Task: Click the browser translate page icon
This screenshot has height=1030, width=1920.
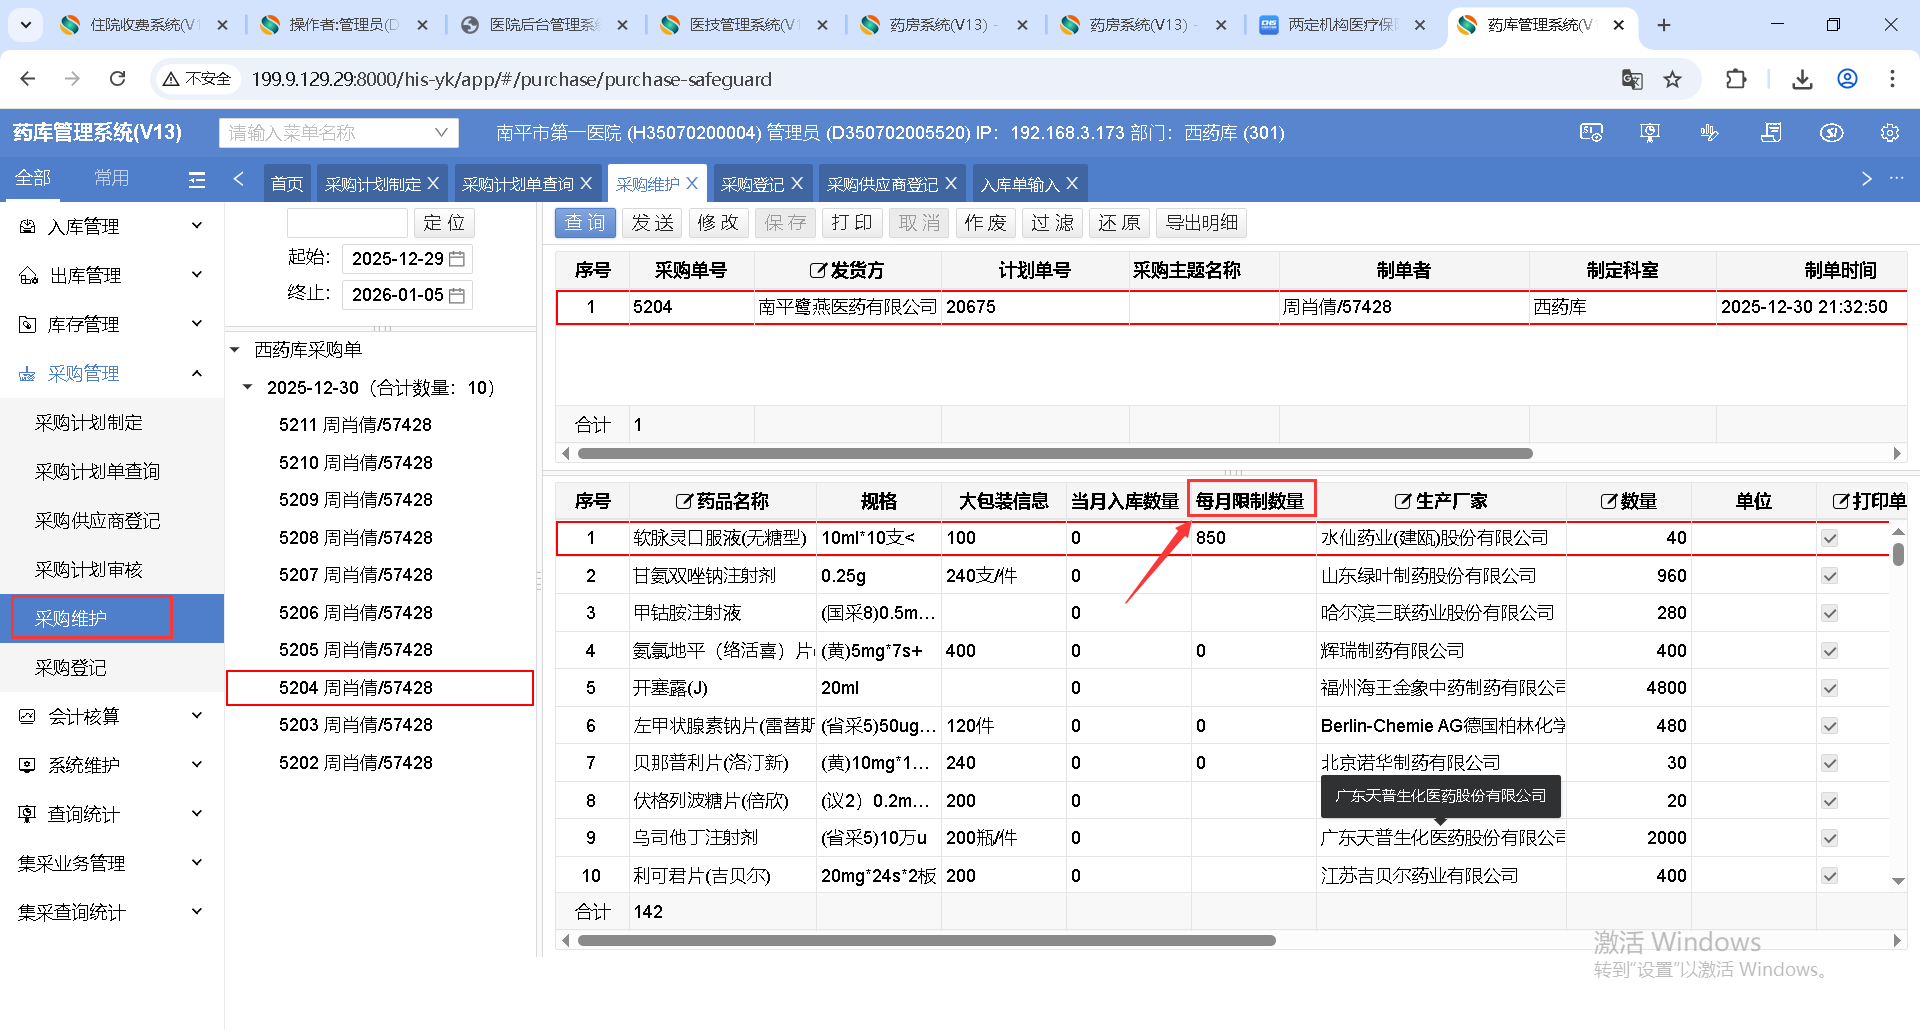Action: click(1631, 79)
